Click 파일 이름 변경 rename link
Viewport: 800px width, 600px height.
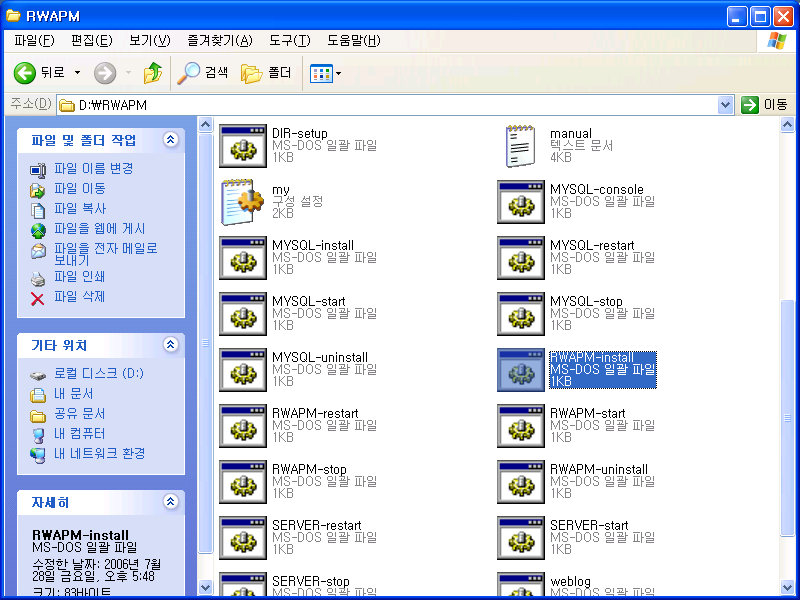click(93, 168)
